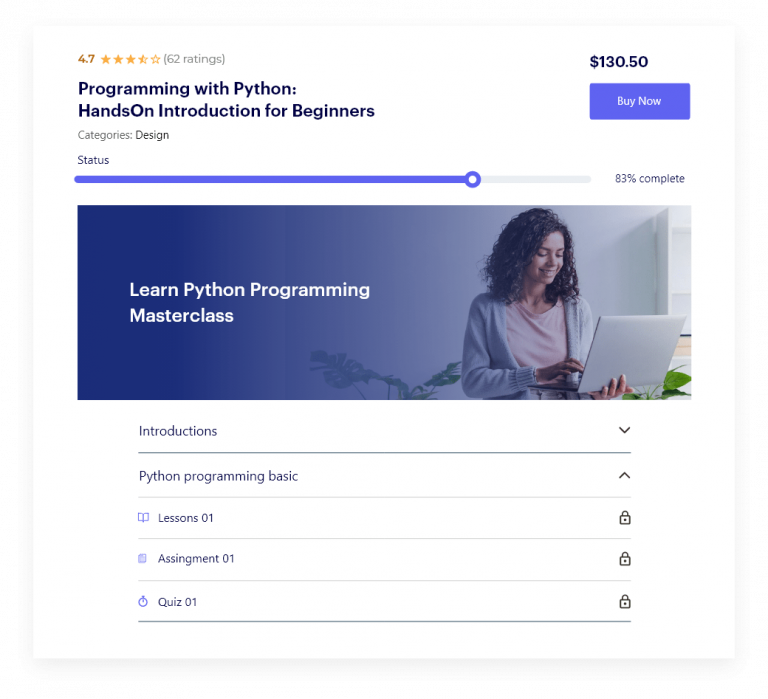Click the Introductions section heading

point(178,431)
